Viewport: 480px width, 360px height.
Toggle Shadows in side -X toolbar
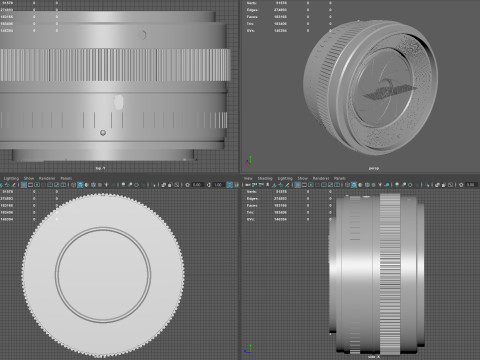pos(387,184)
